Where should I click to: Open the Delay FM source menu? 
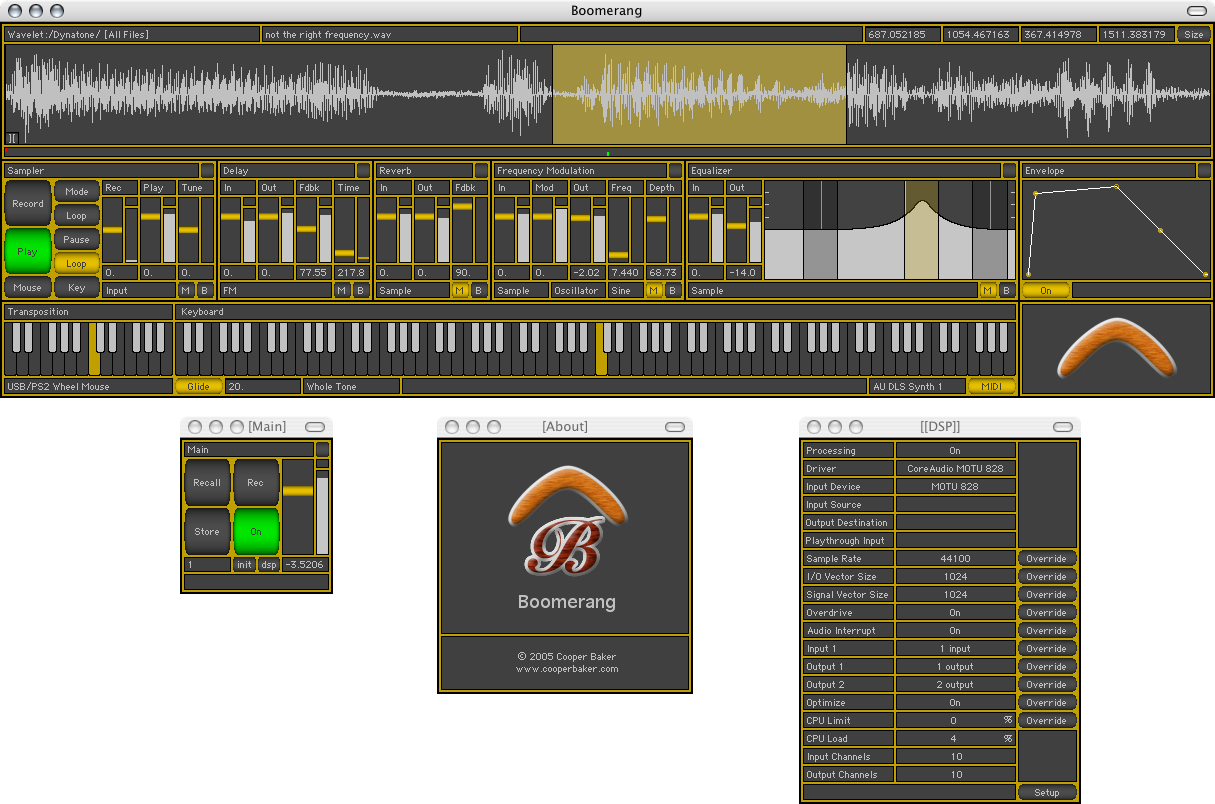point(276,291)
